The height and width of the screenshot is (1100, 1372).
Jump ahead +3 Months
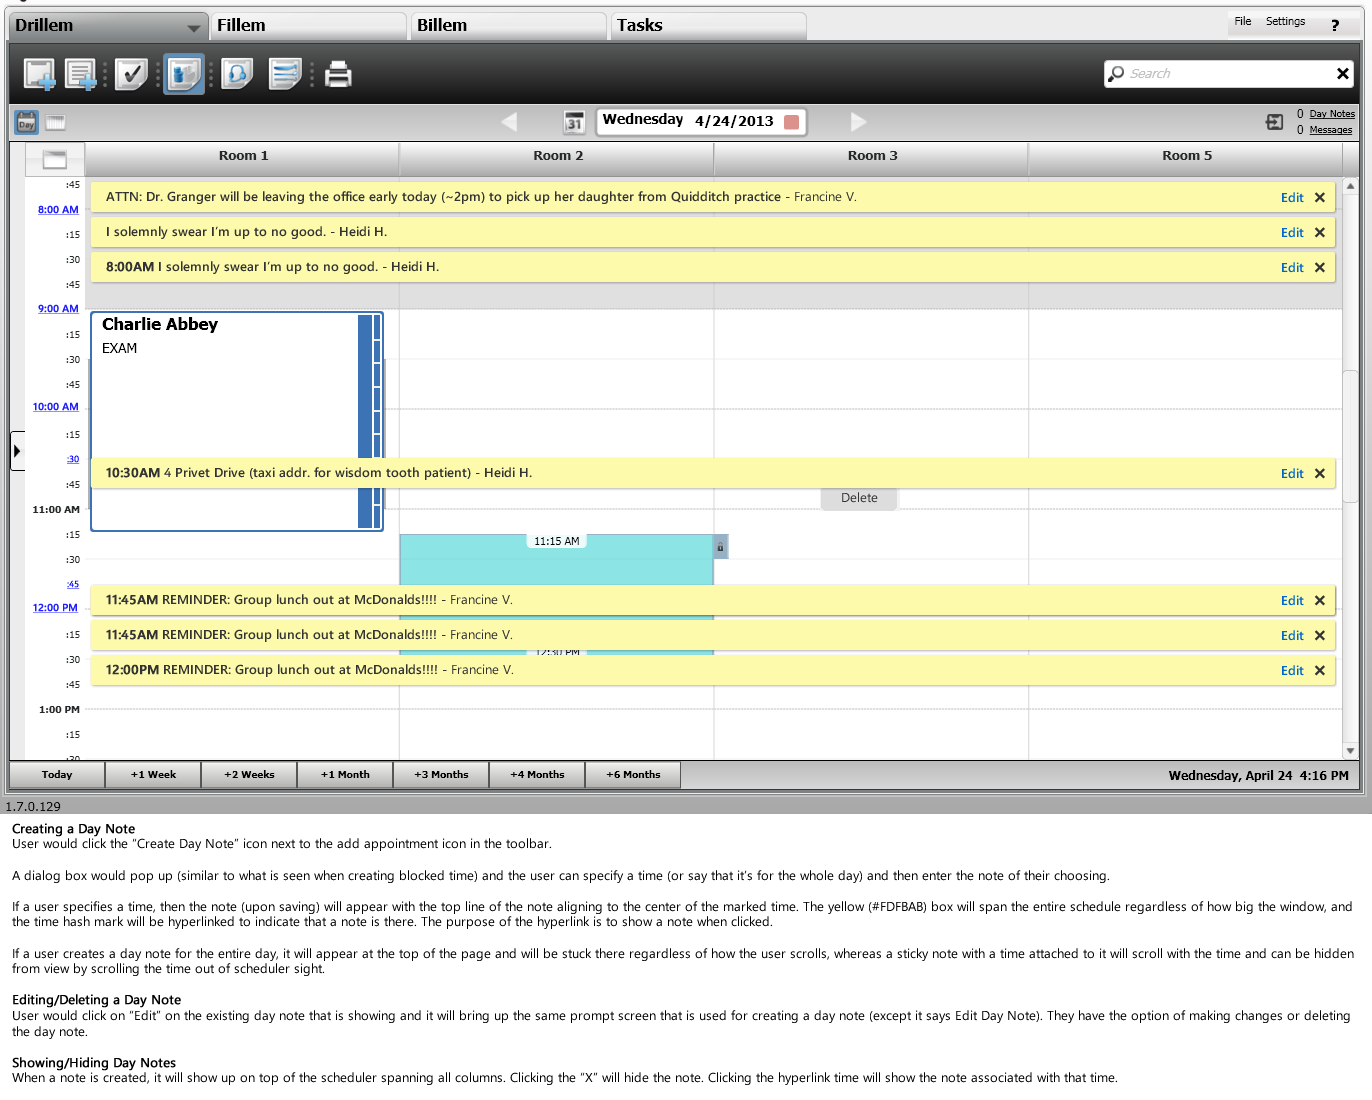(441, 775)
